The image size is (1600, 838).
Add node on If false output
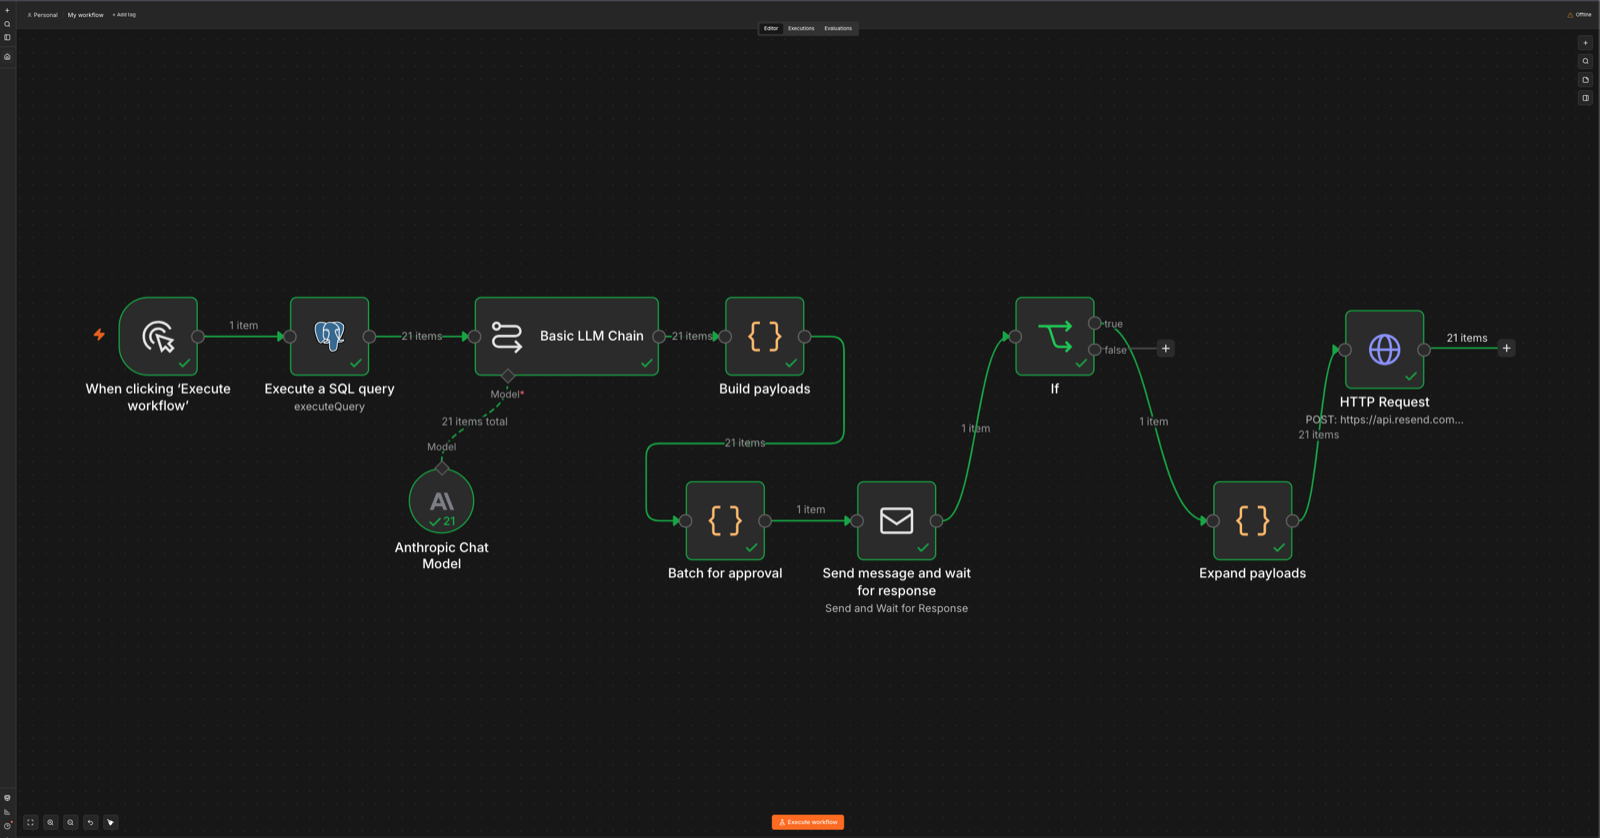(x=1165, y=349)
